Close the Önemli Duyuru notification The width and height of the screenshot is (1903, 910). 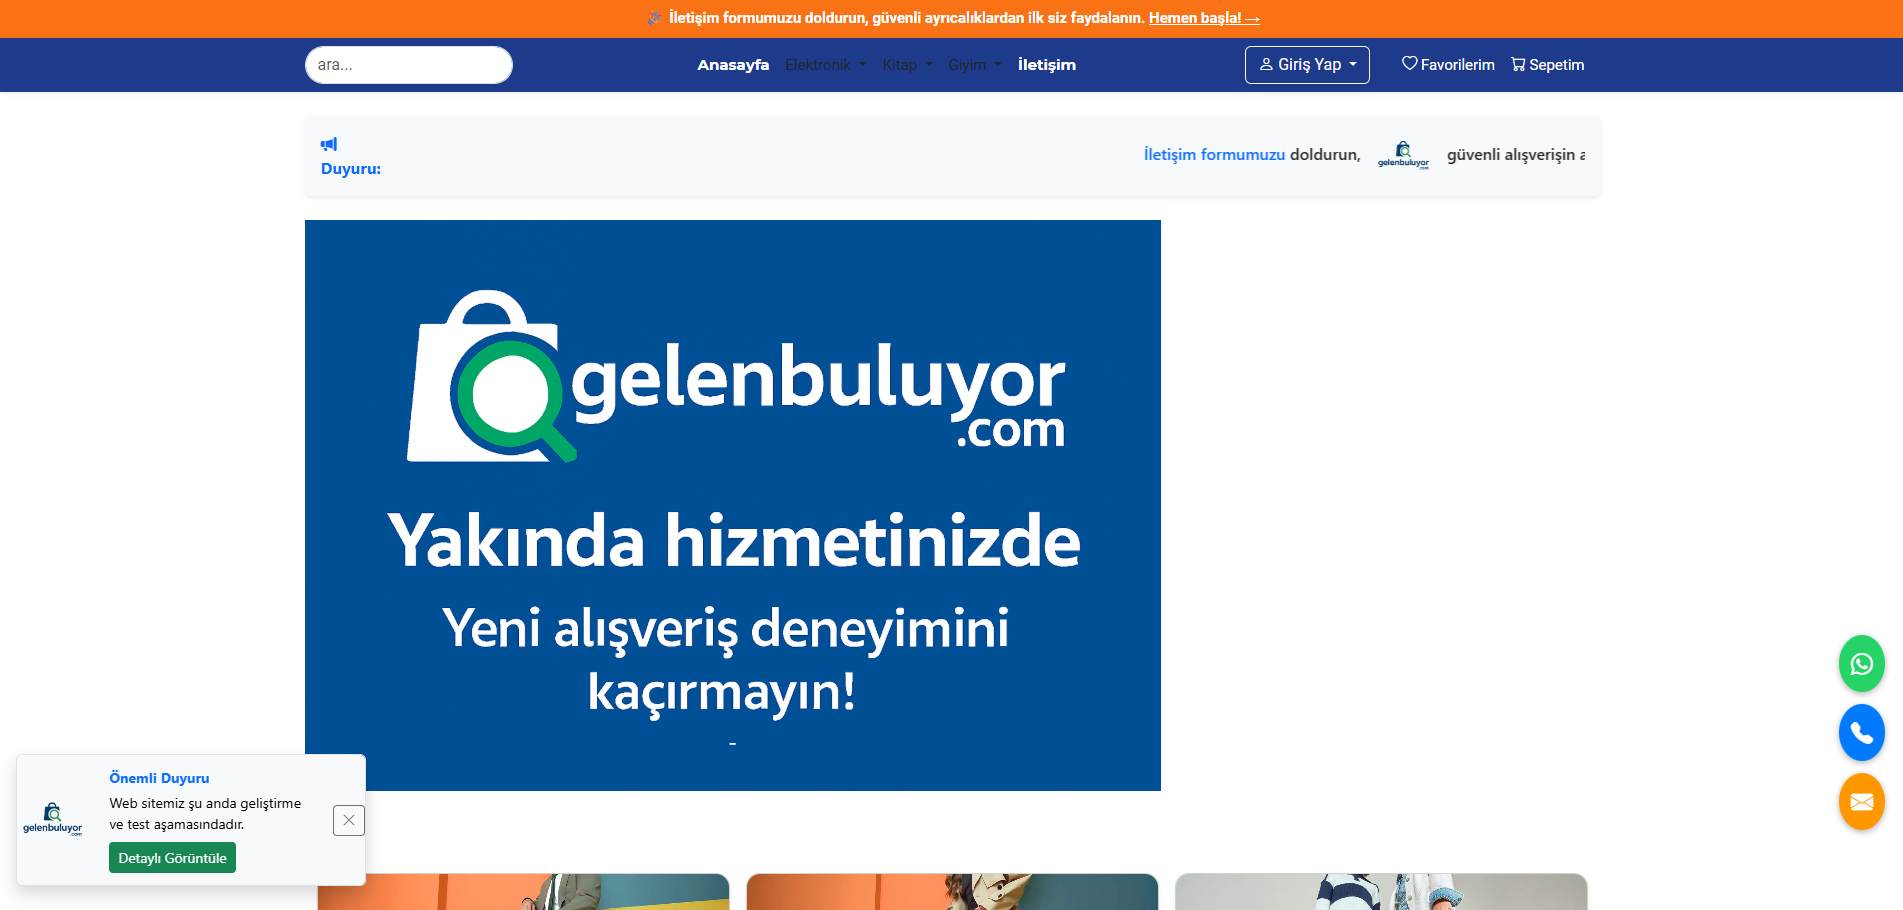coord(348,820)
